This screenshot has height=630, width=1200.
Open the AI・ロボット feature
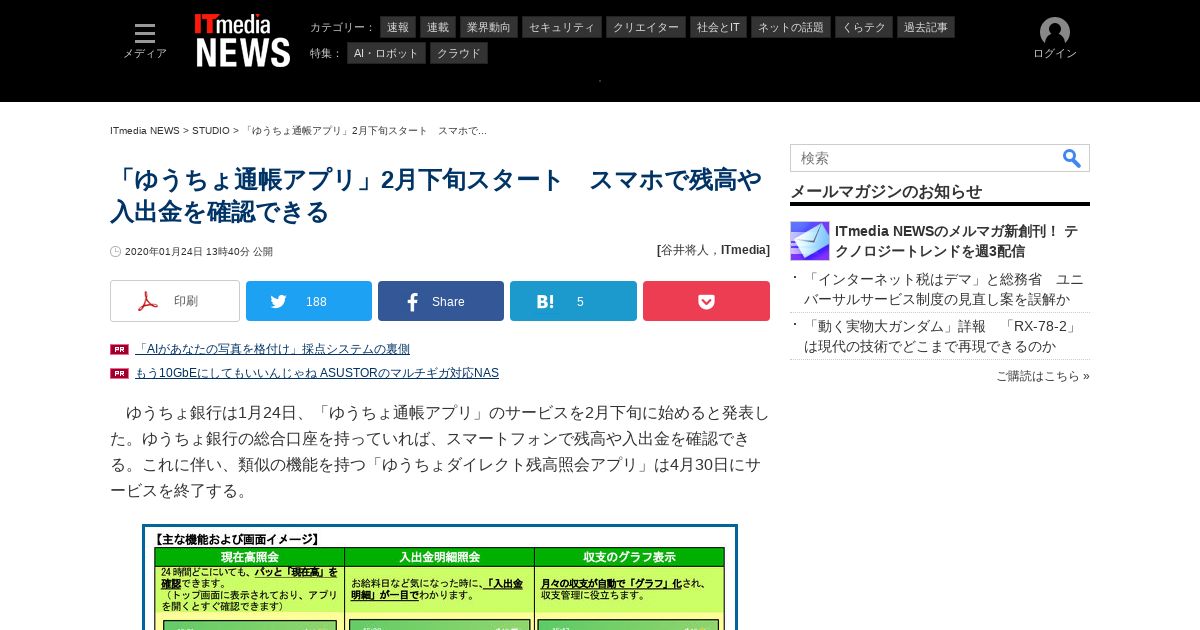pos(386,53)
